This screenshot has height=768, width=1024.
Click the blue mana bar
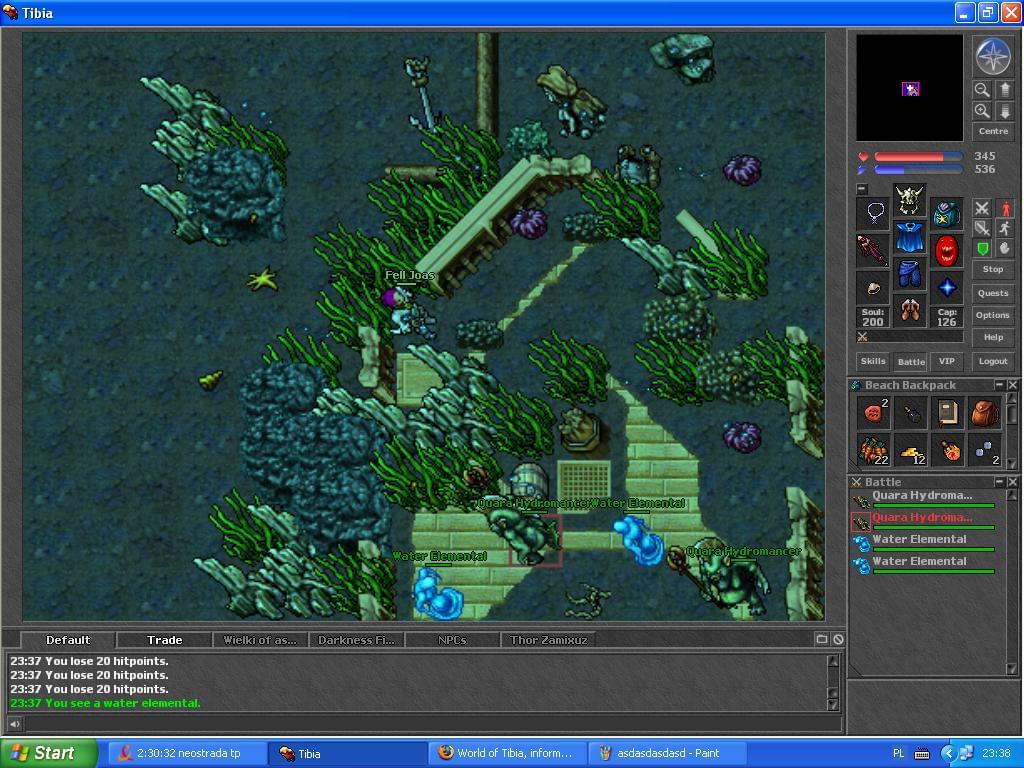tap(918, 170)
